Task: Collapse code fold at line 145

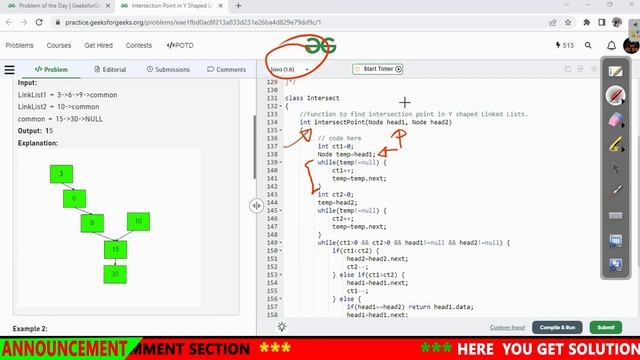Action: click(281, 211)
